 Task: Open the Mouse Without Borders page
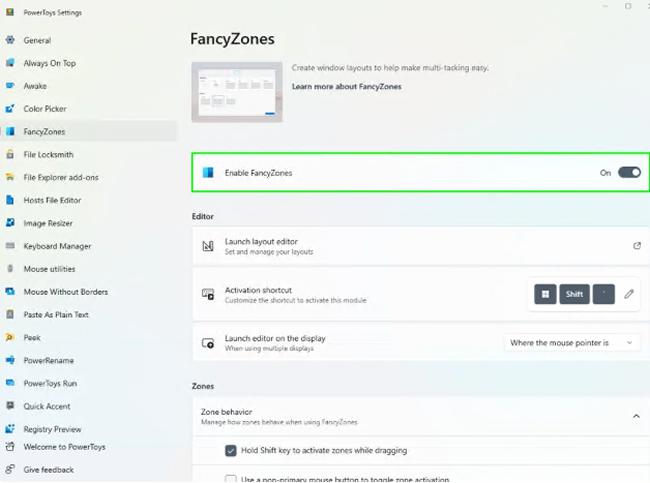pos(65,292)
